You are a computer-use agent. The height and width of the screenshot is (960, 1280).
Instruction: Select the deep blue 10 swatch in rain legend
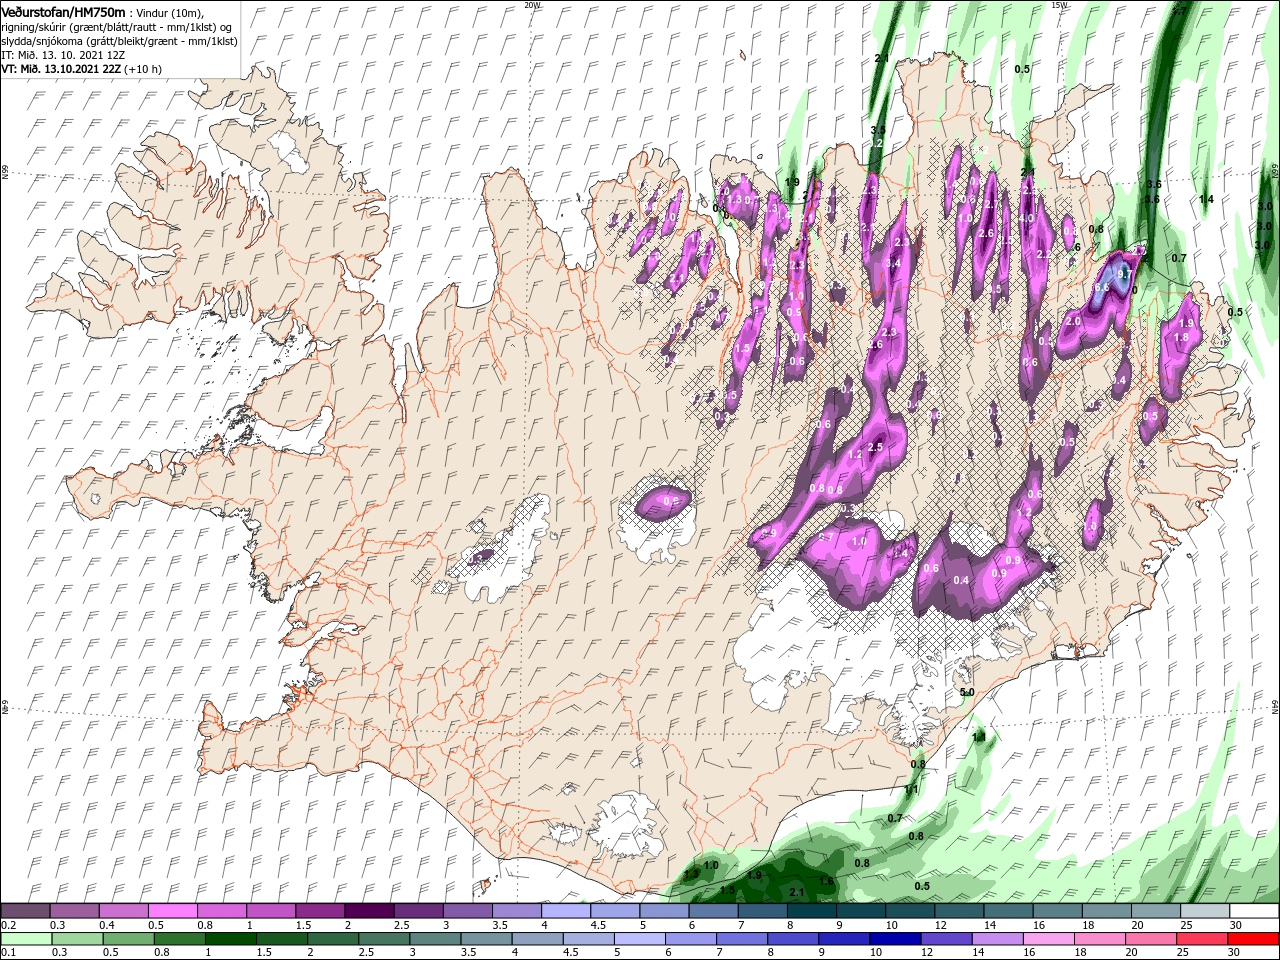pyautogui.click(x=895, y=939)
